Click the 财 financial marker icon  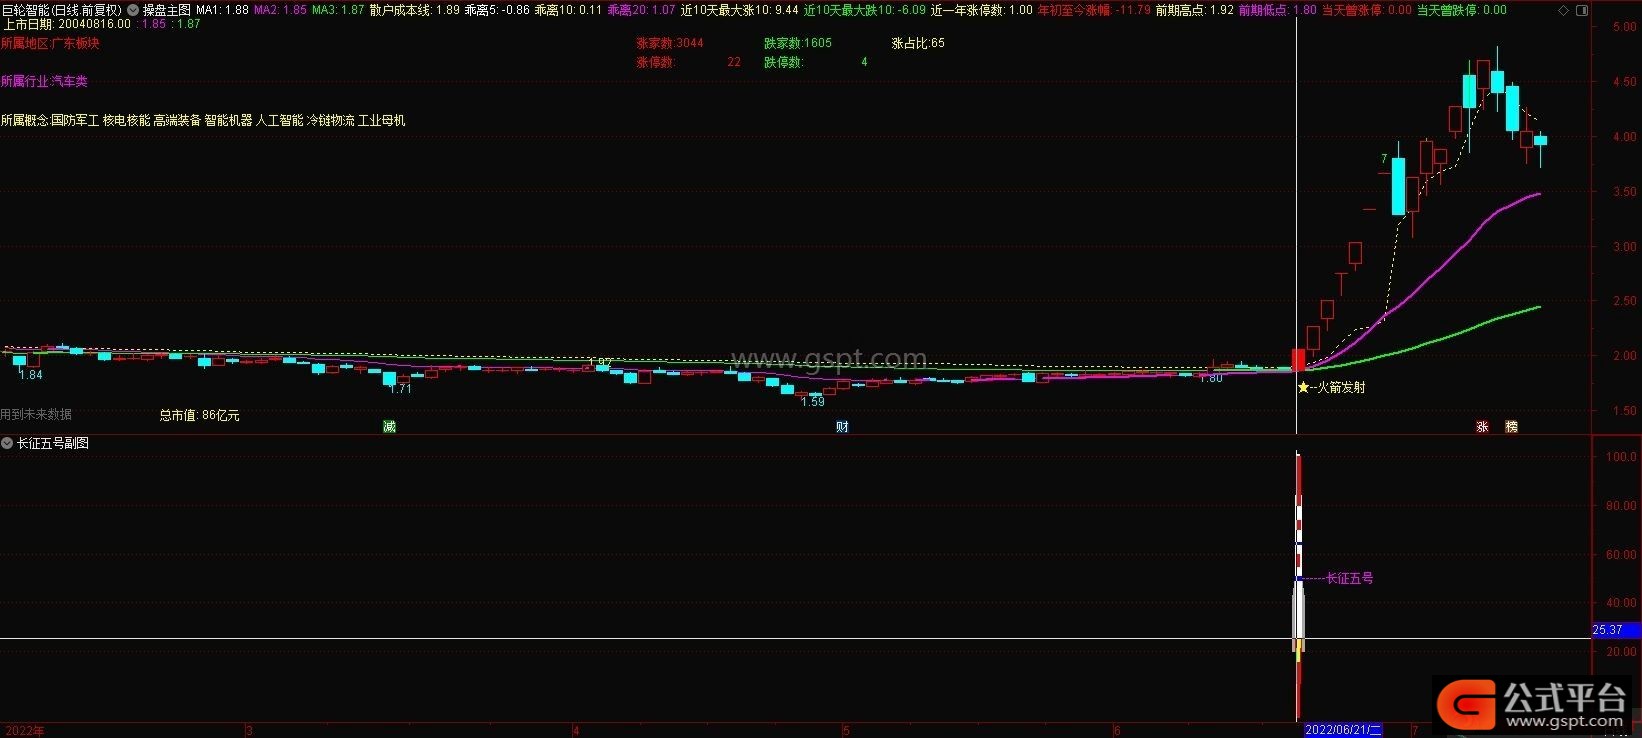coord(842,427)
